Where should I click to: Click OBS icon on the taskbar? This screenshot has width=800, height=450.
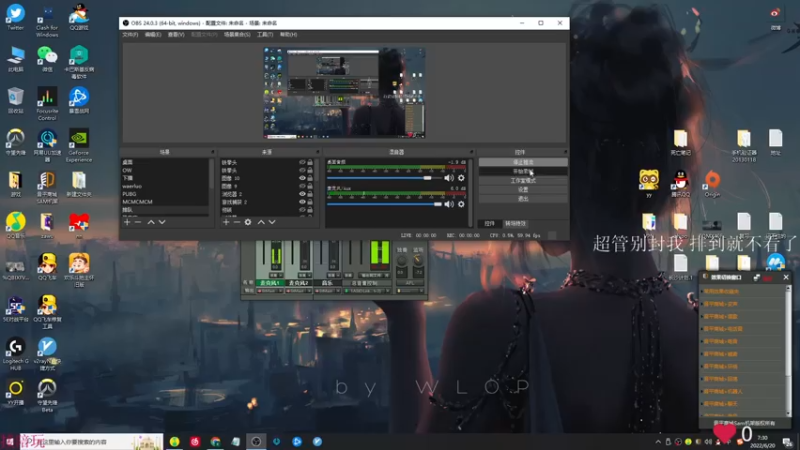click(x=256, y=441)
